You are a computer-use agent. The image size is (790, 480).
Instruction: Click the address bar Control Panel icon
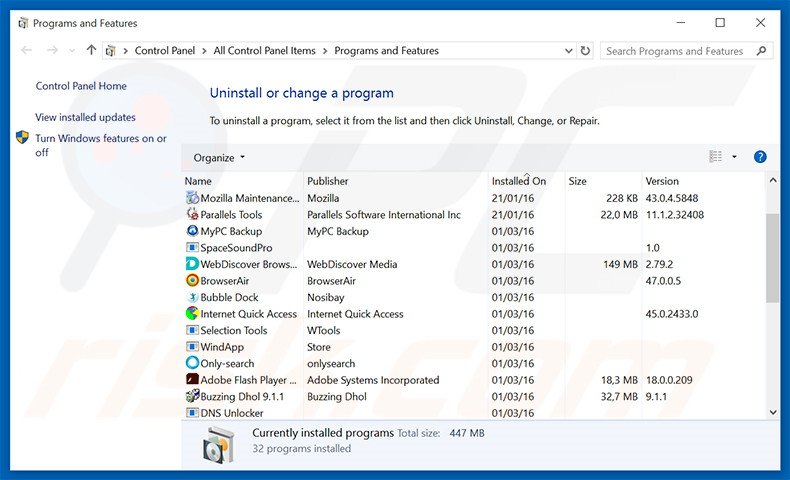click(x=111, y=51)
